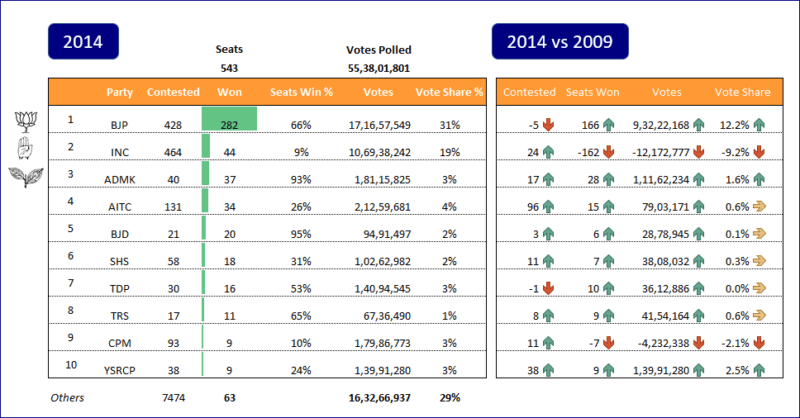This screenshot has height=418, width=800.
Task: Select the votes cell 10,69,38,242
Action: point(380,152)
